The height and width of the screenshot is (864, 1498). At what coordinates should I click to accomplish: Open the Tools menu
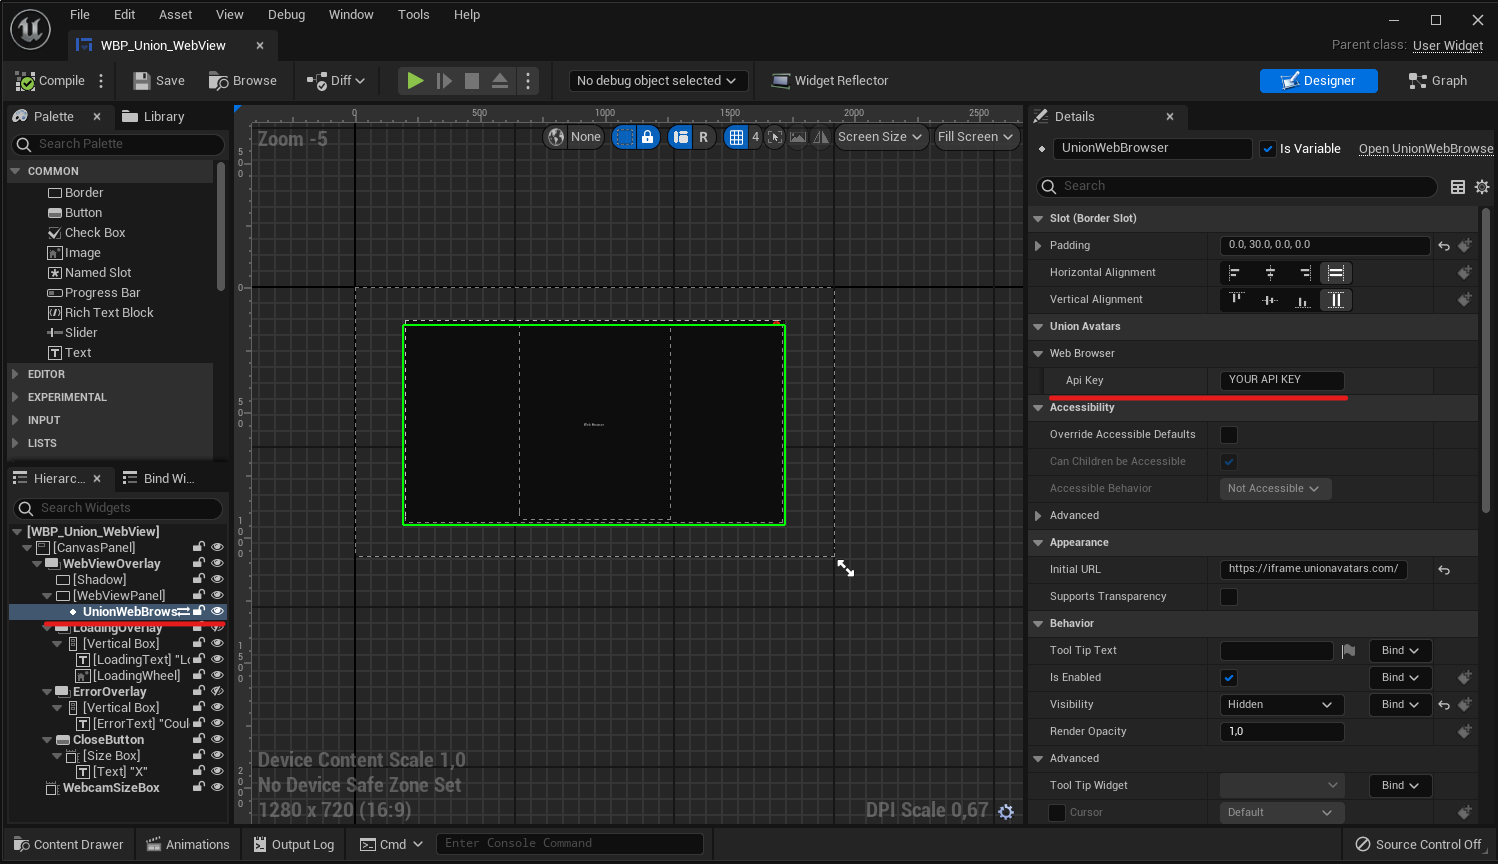tap(413, 14)
